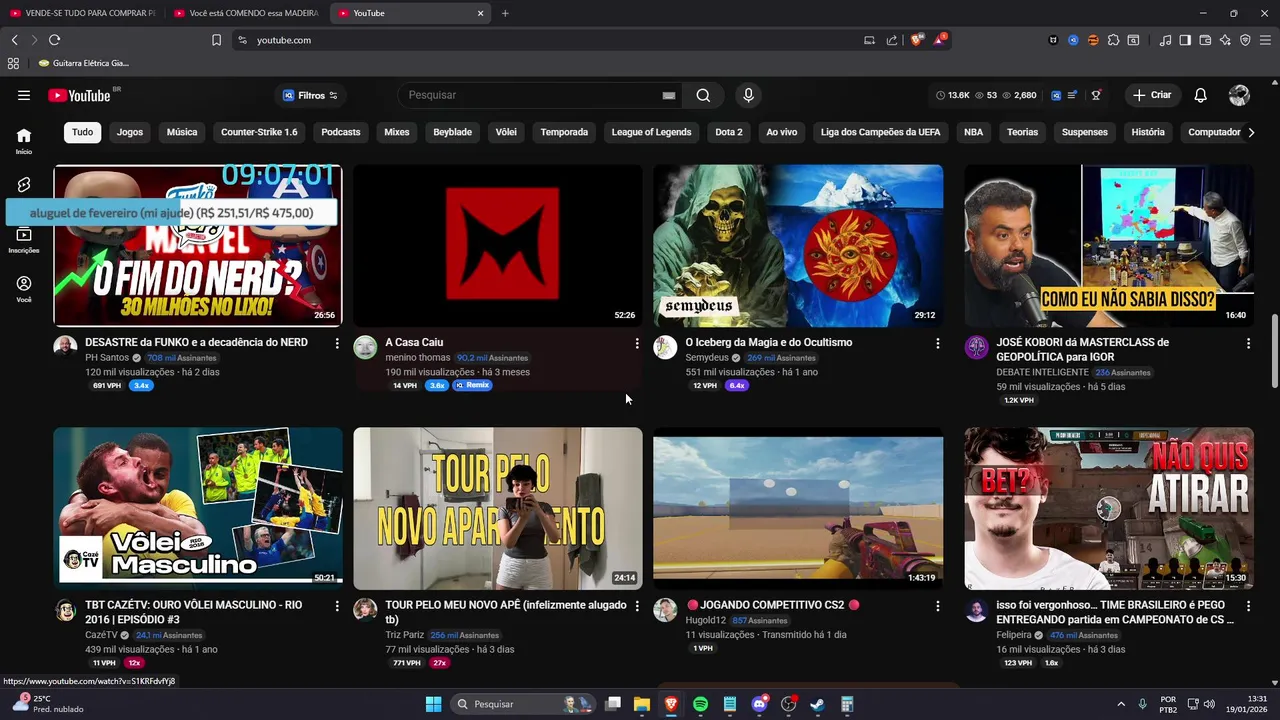Open DEBATE INTELIGENTE channel link
This screenshot has width=1280, height=720.
coord(1042,372)
